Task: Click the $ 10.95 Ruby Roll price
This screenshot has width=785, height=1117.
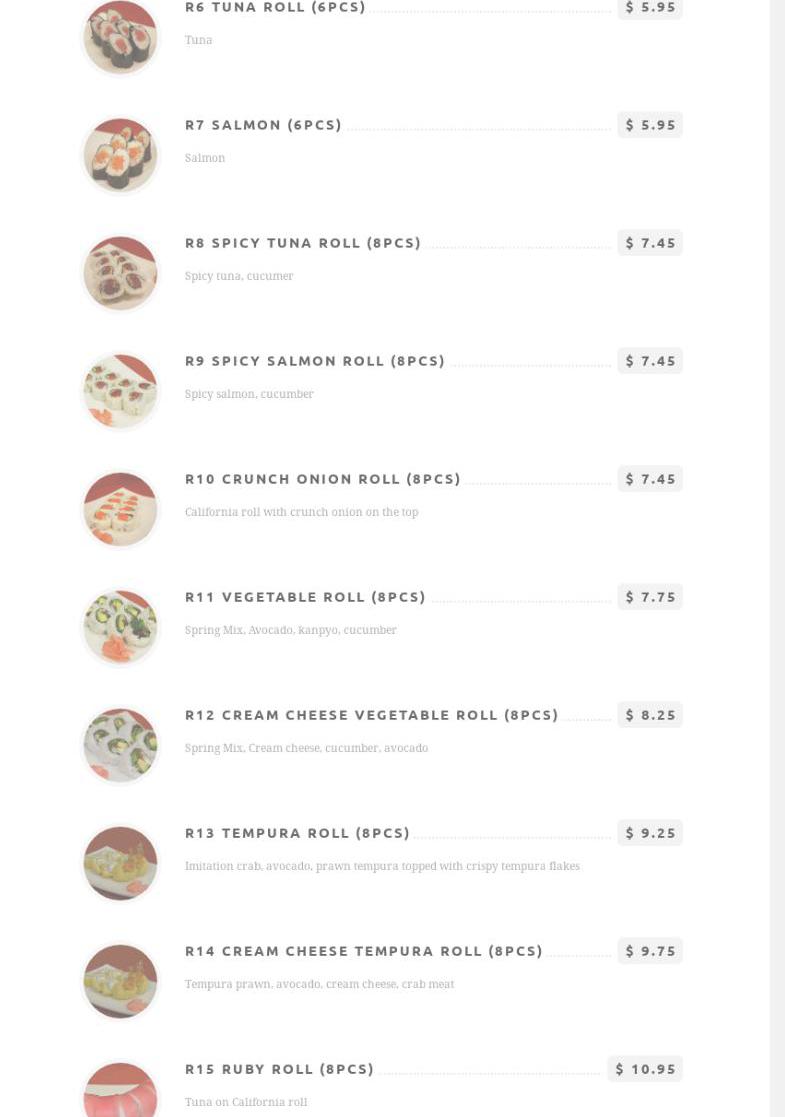Action: (645, 1069)
